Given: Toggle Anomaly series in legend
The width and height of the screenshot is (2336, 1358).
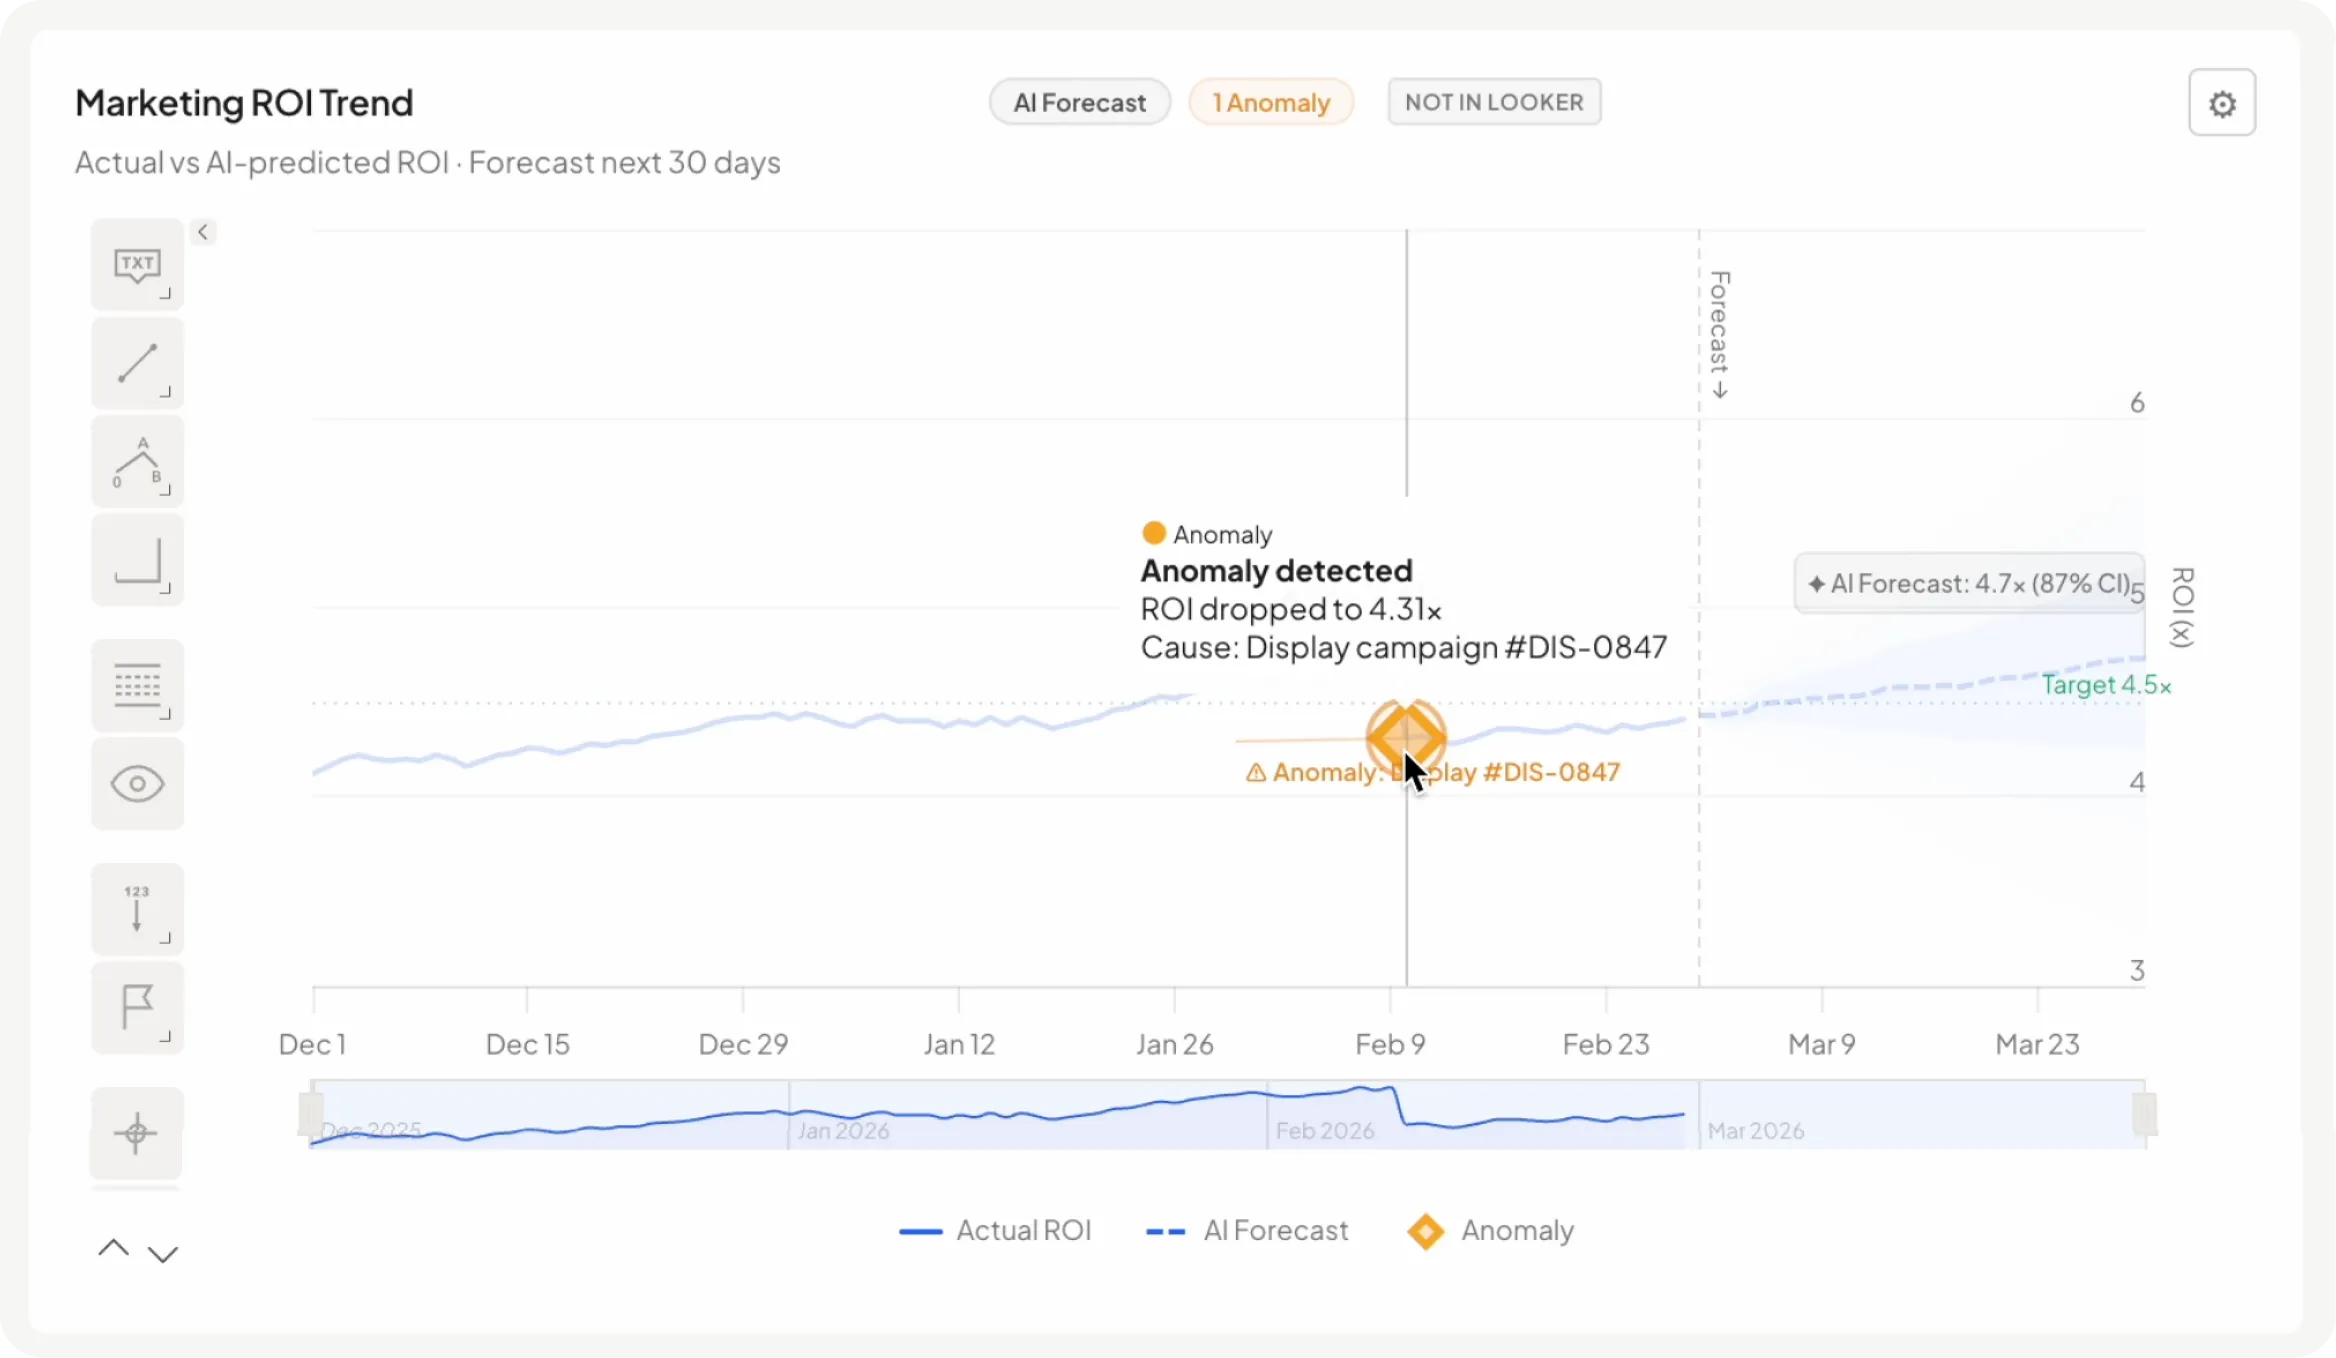Looking at the screenshot, I should [1490, 1231].
